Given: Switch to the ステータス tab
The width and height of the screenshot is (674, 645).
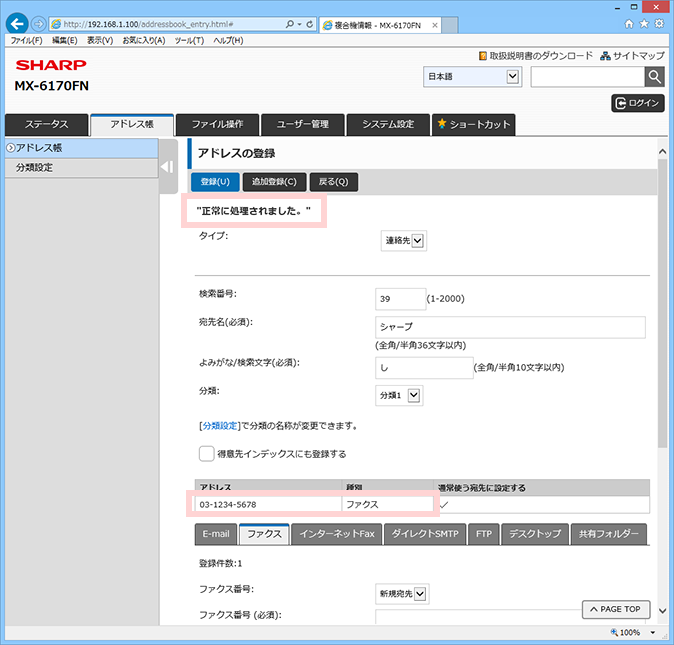Looking at the screenshot, I should (46, 125).
